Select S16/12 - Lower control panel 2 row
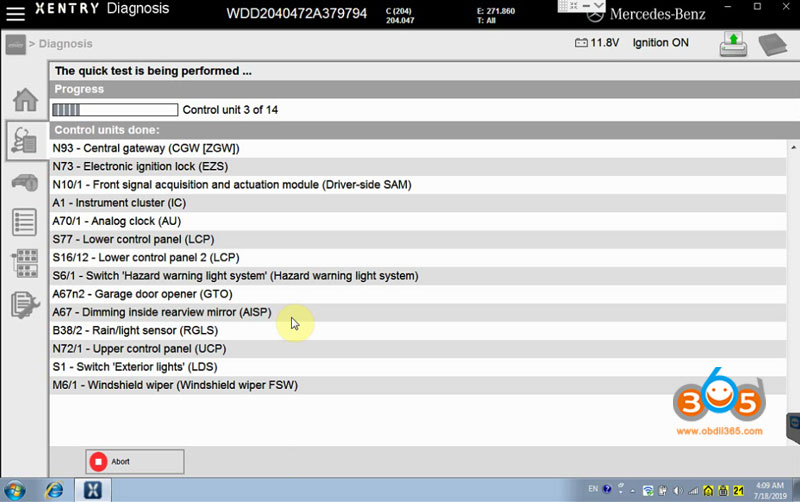The width and height of the screenshot is (800, 502). (x=417, y=258)
